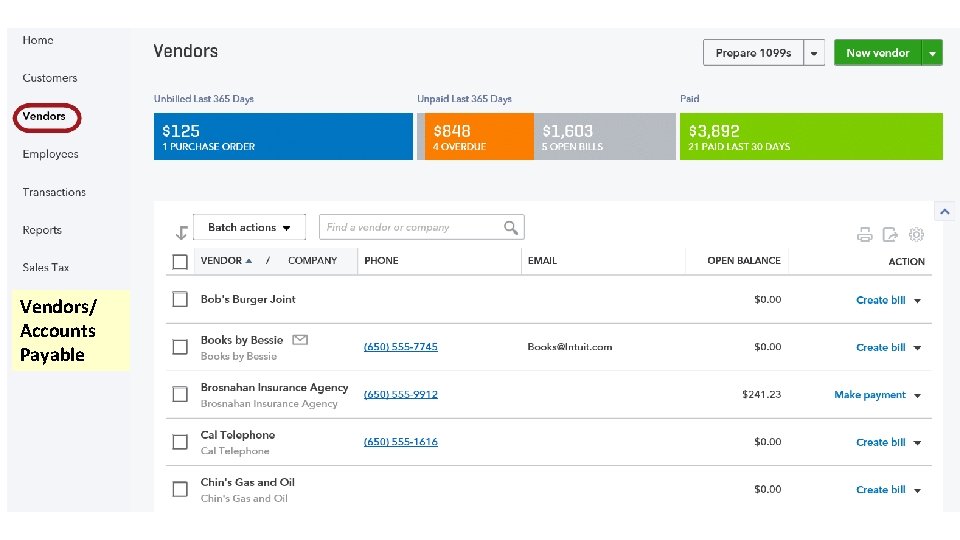Open the table settings gear icon
Viewport: 960px width, 540px height.
click(x=916, y=235)
